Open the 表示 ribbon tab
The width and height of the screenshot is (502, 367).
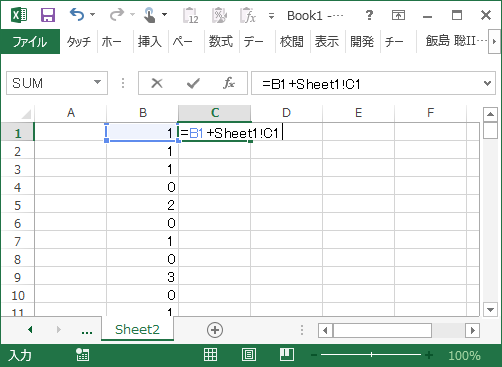327,42
